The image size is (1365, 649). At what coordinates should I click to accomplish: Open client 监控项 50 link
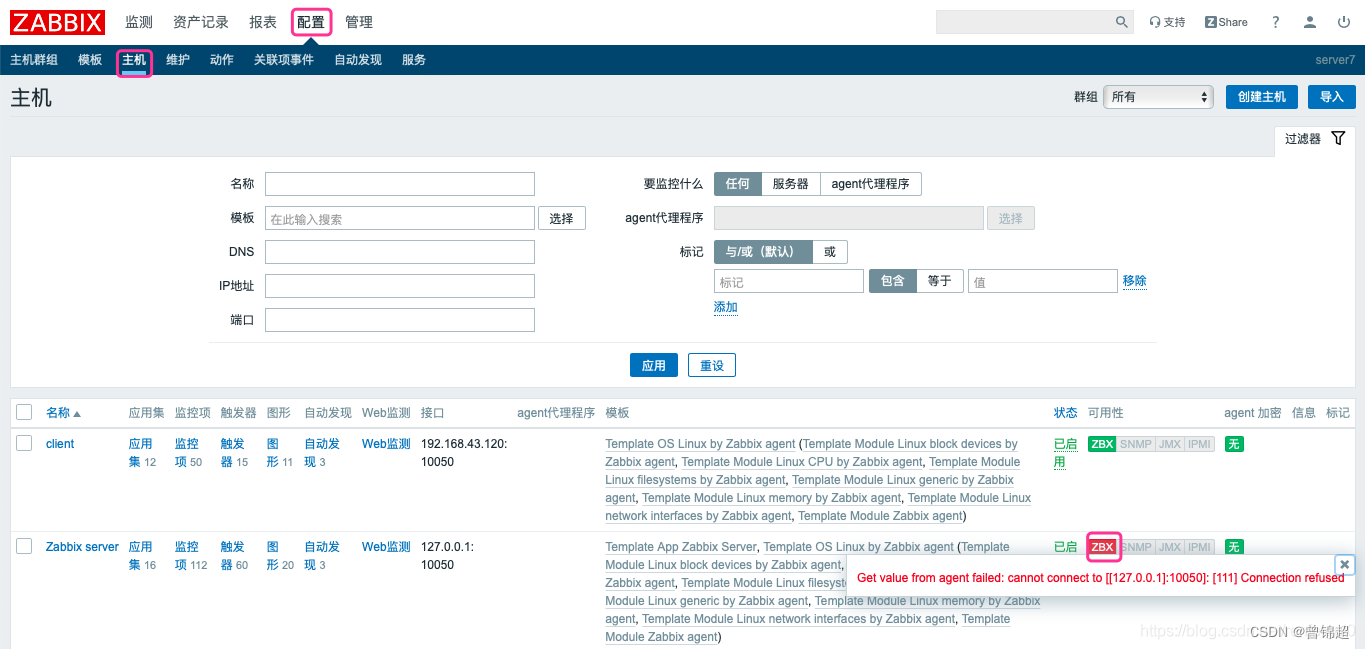188,453
